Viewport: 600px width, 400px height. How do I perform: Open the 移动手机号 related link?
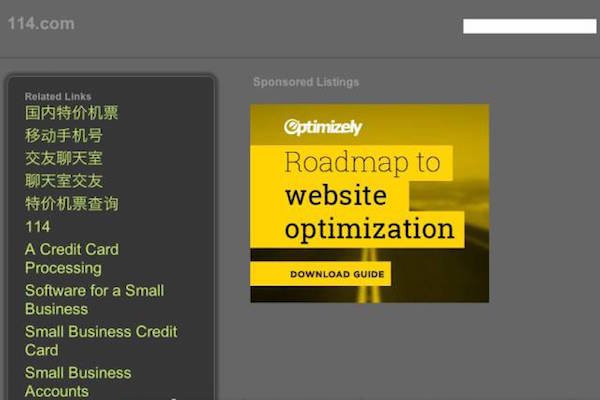click(x=64, y=136)
